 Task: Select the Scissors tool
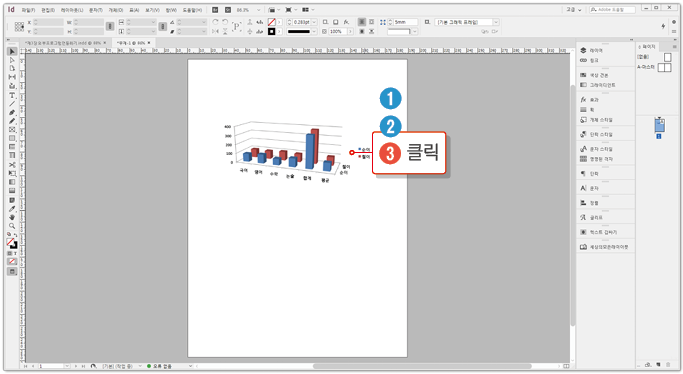tap(12, 165)
